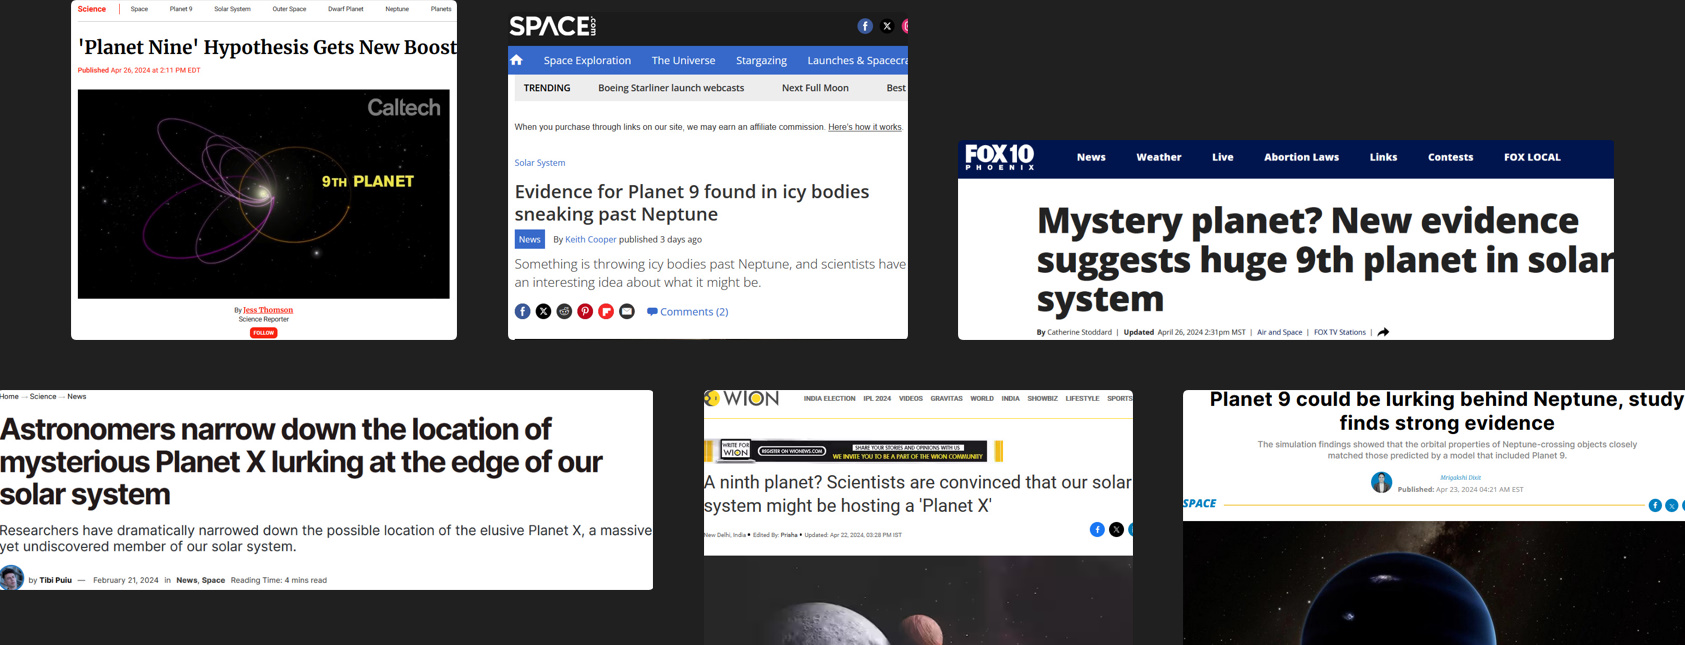Select the Solar System topic in Newsweek nav

(x=232, y=9)
